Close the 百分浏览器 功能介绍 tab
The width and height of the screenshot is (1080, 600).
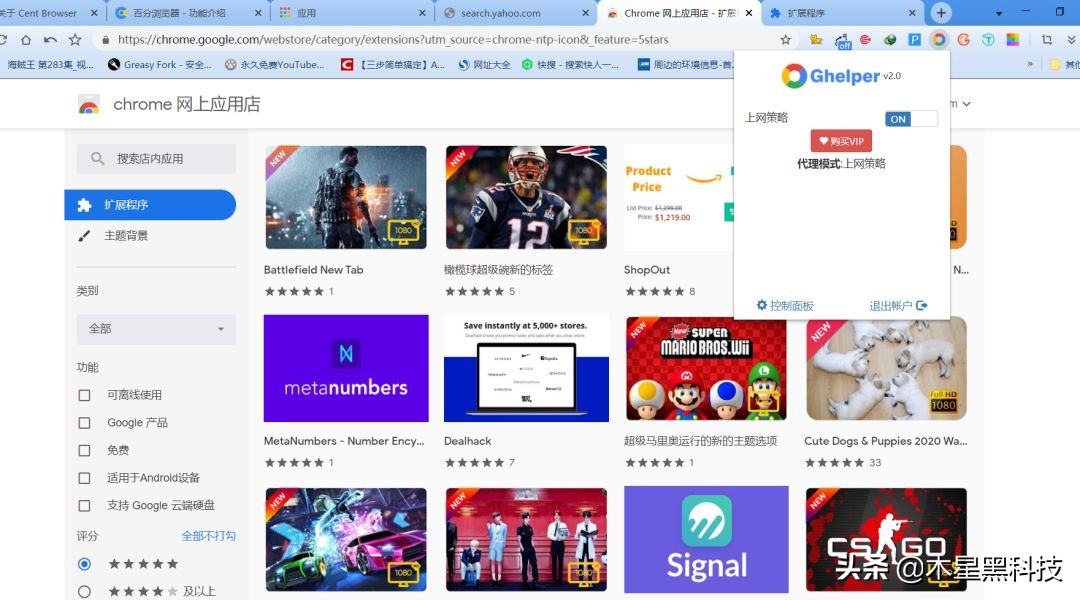[258, 13]
